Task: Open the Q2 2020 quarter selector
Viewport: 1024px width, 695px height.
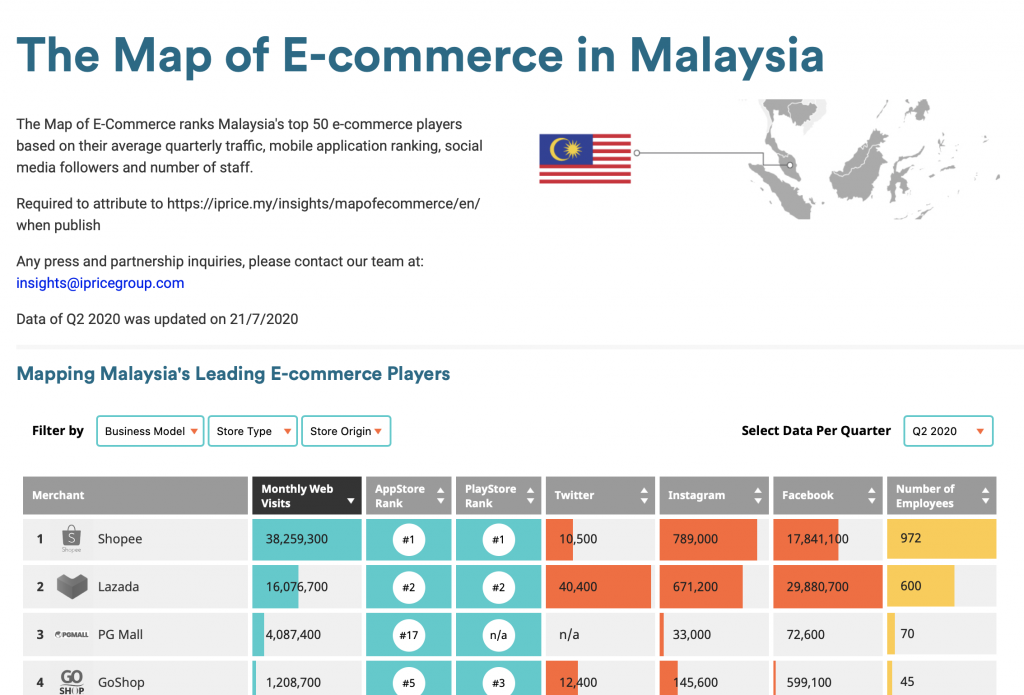Action: (948, 431)
